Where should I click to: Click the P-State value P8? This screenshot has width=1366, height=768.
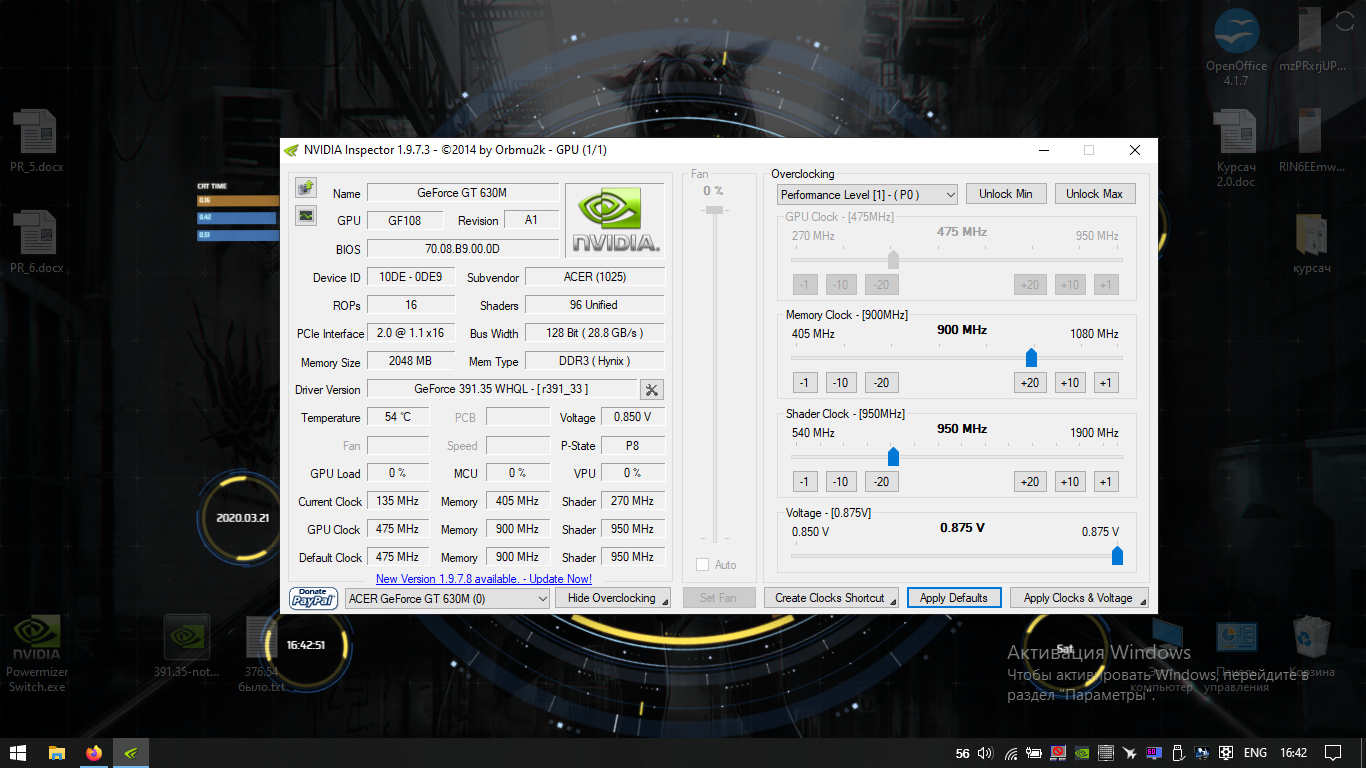[x=632, y=445]
